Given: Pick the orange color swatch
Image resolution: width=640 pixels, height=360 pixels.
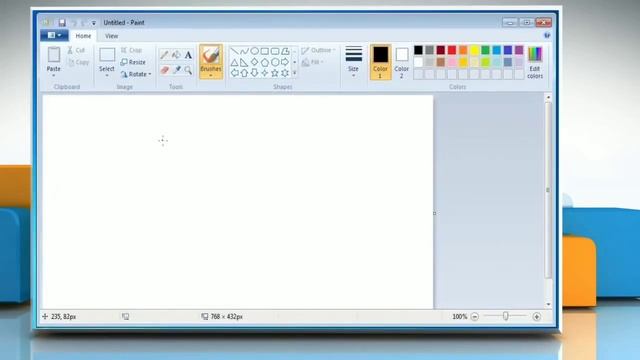Looking at the screenshot, I should 463,50.
